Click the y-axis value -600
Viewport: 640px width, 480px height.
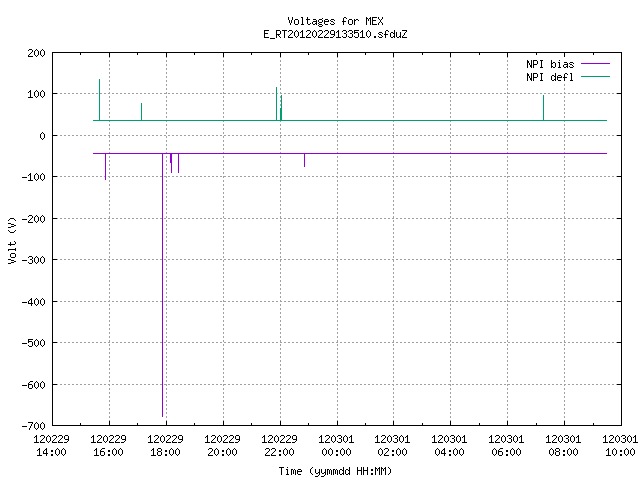(x=33, y=384)
